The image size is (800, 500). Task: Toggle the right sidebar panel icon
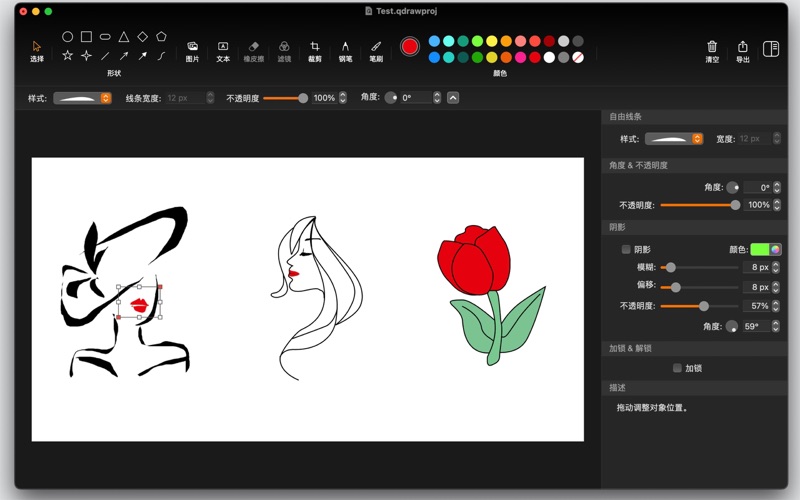click(x=770, y=48)
